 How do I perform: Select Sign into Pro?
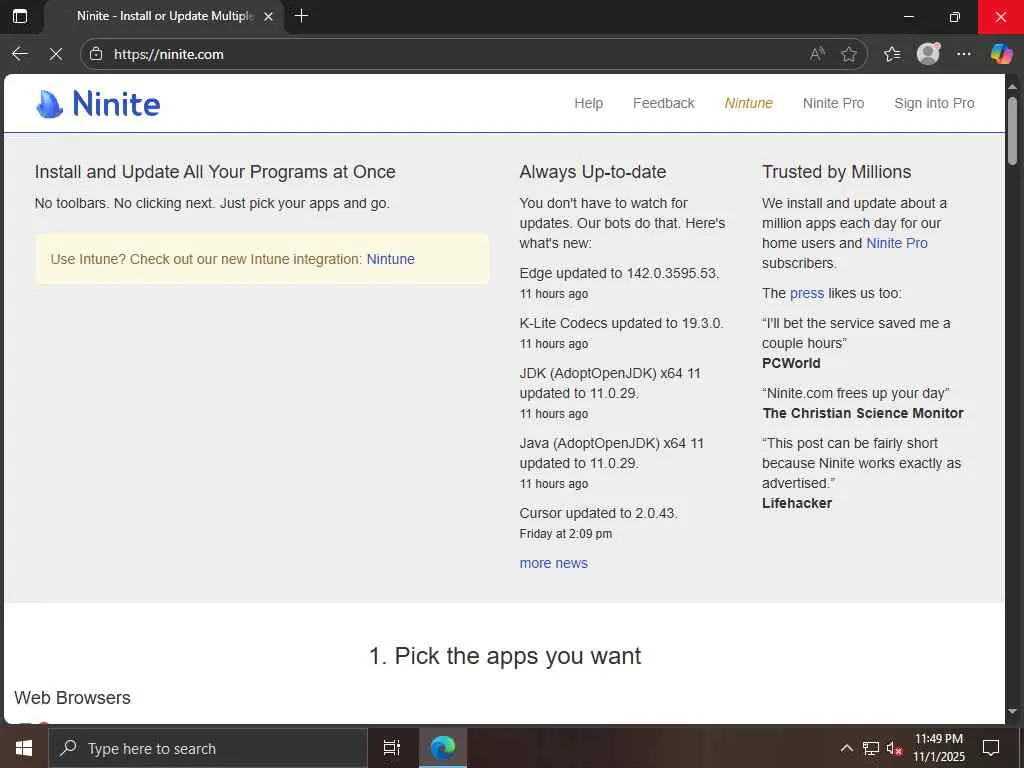[934, 103]
